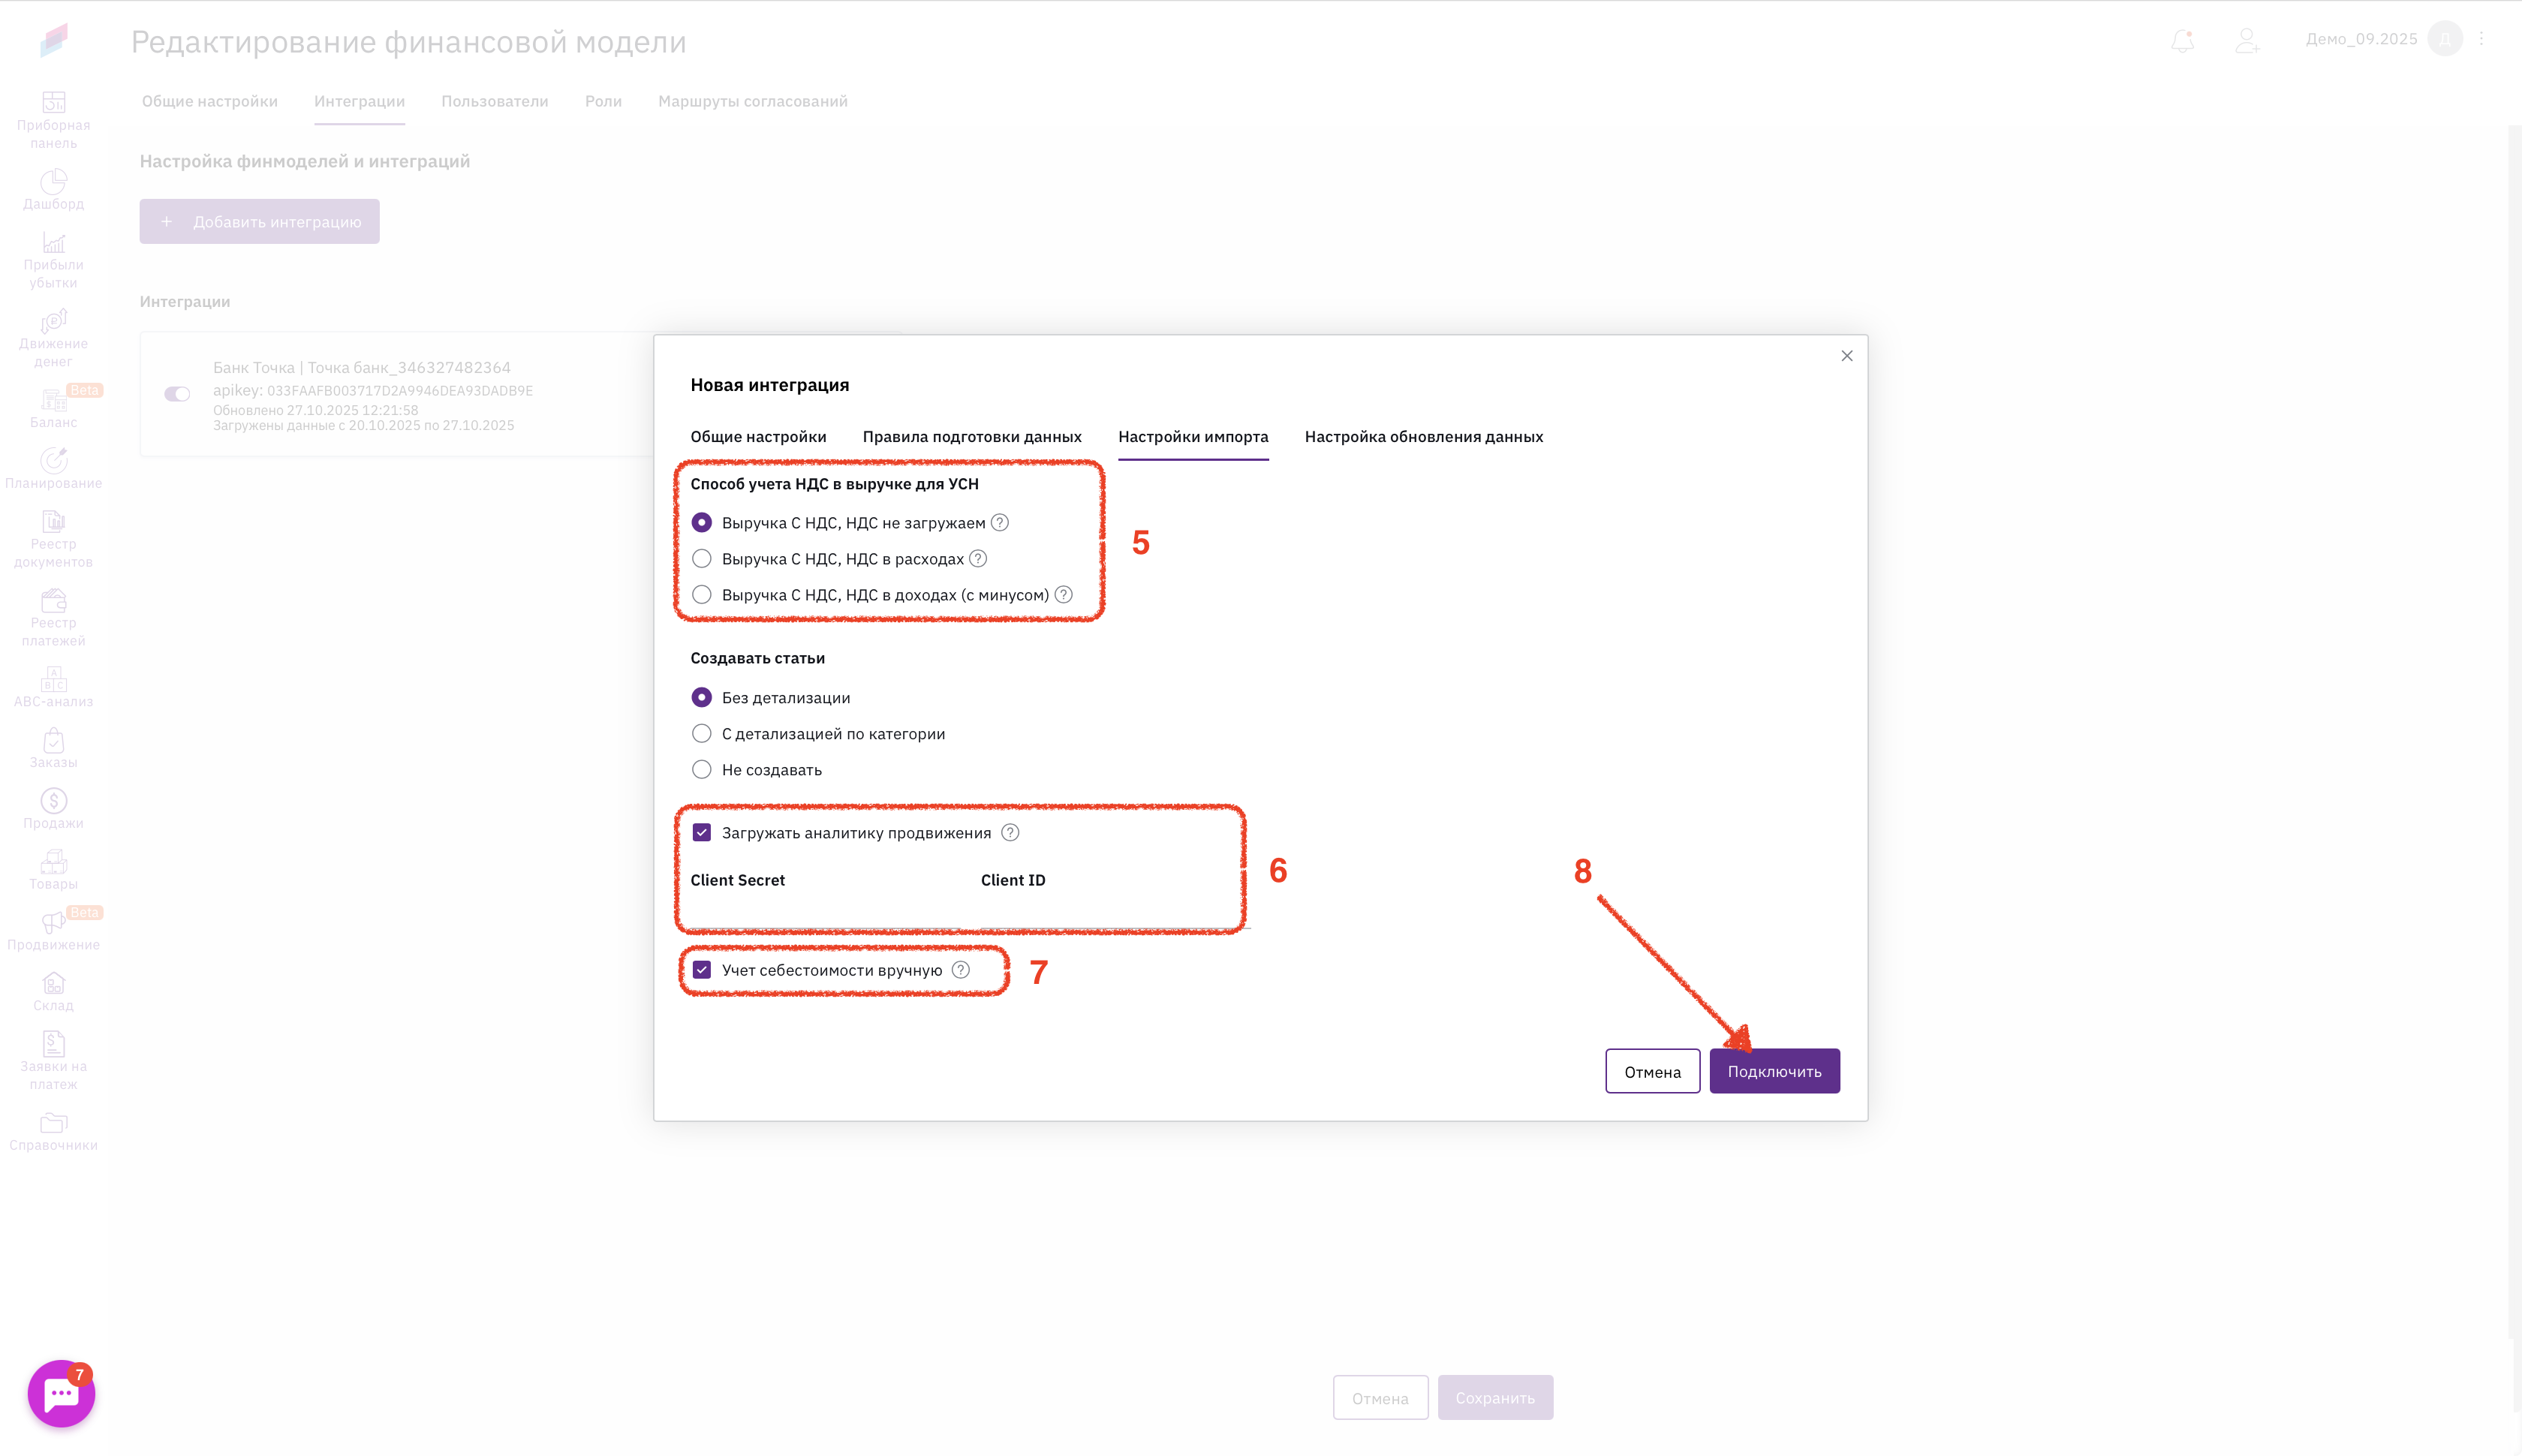Viewport: 2522px width, 1456px height.
Task: Click the notifications bell icon
Action: [x=2182, y=40]
